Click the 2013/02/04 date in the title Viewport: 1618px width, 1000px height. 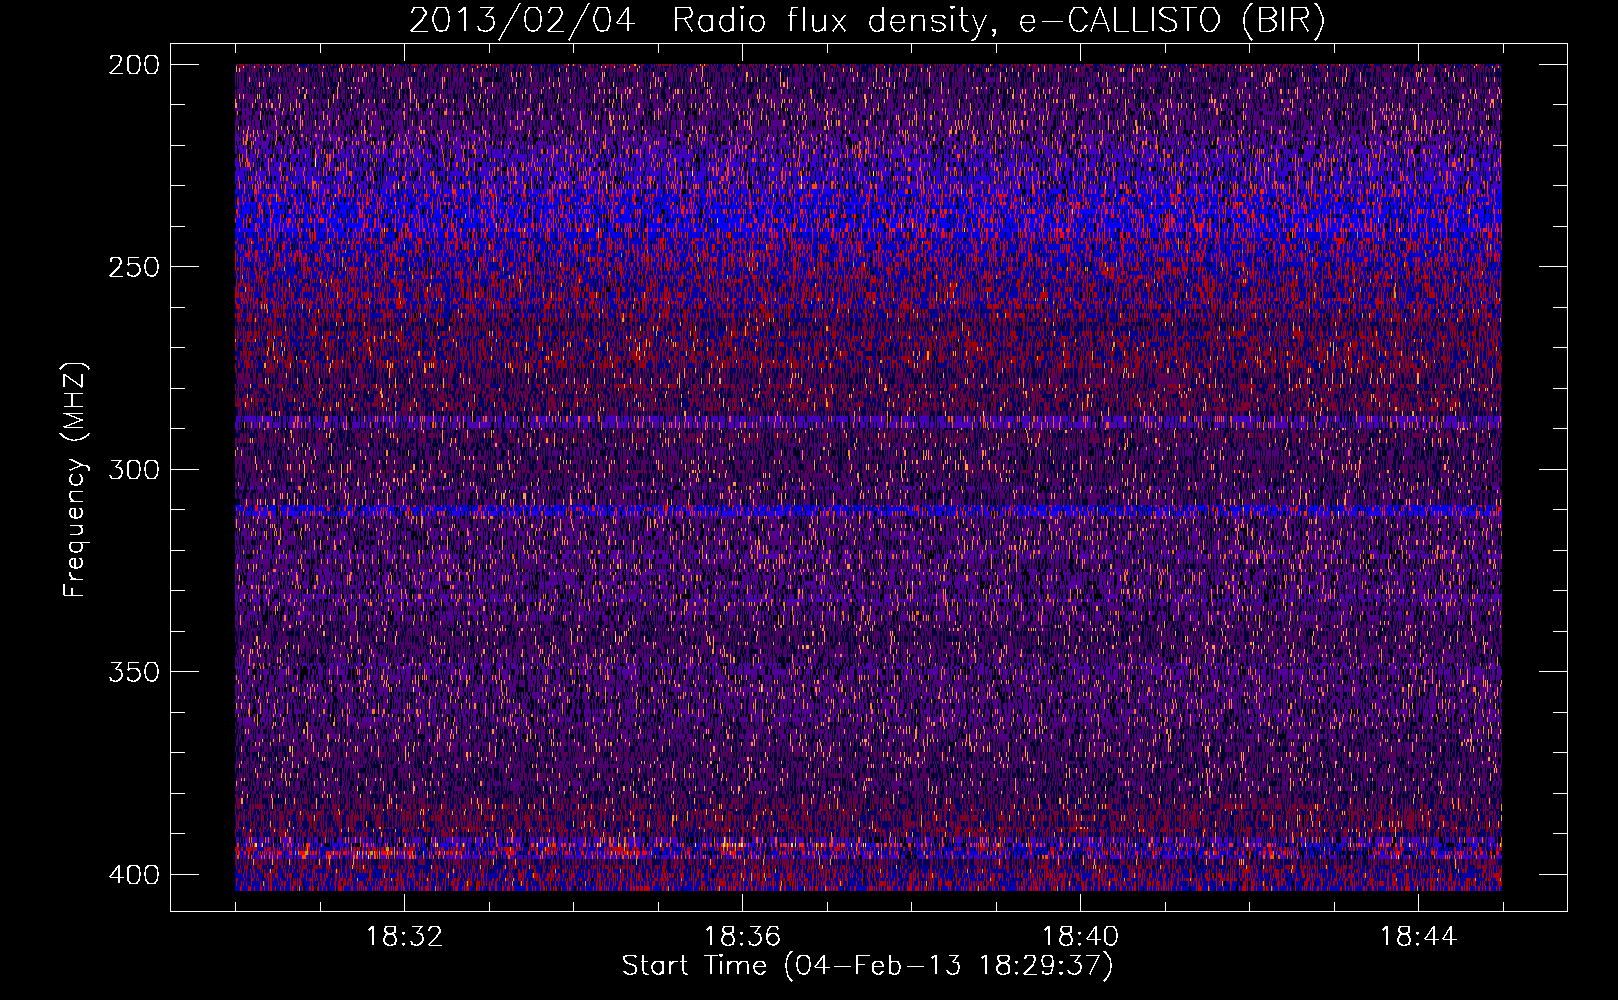(x=521, y=21)
